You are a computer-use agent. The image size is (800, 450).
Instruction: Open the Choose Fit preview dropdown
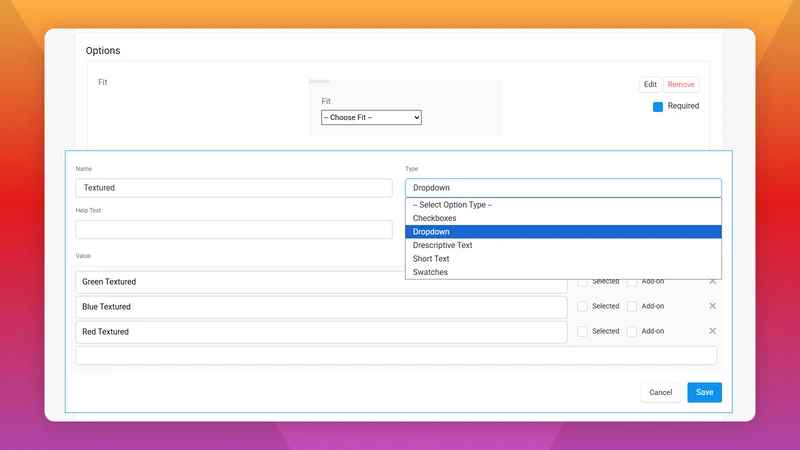pos(371,117)
